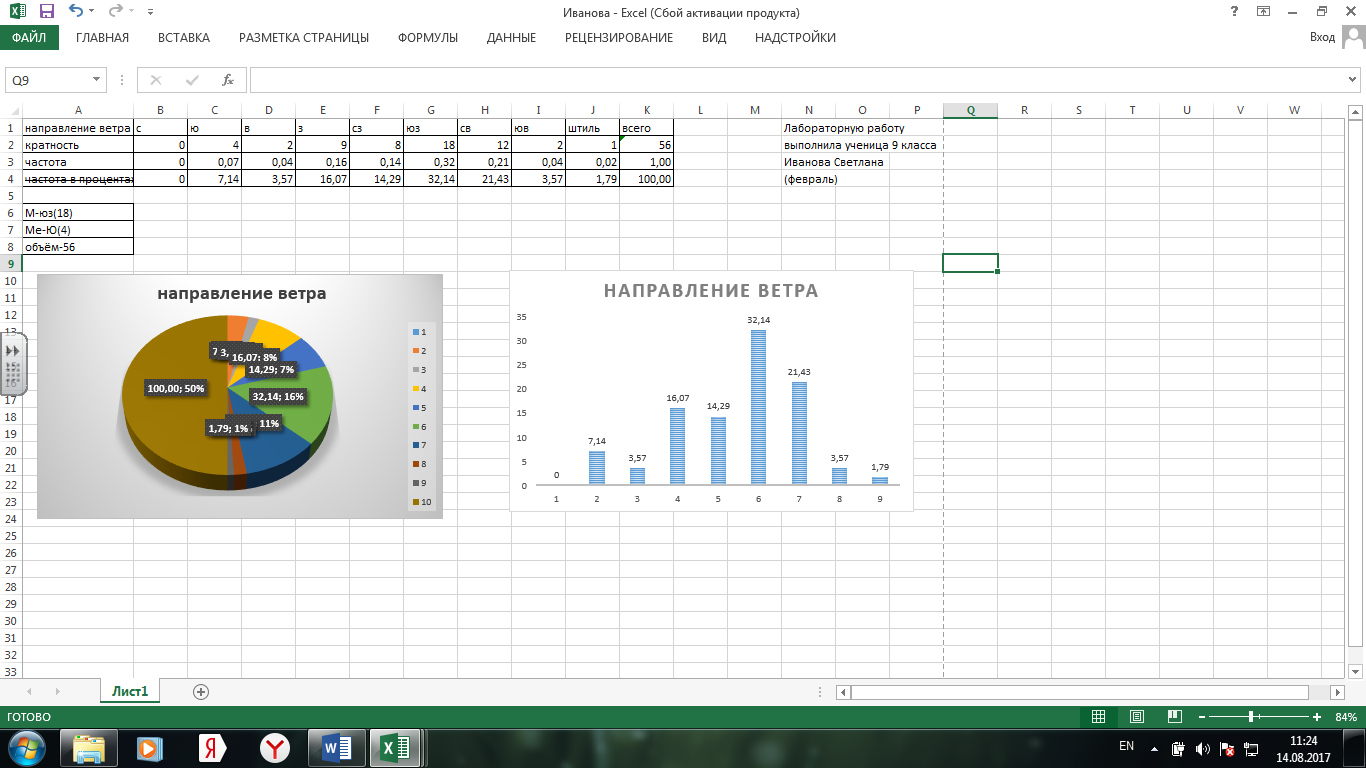The height and width of the screenshot is (768, 1366).
Task: Open the ФОРМУЛЫ ribbon tab
Action: pos(428,38)
